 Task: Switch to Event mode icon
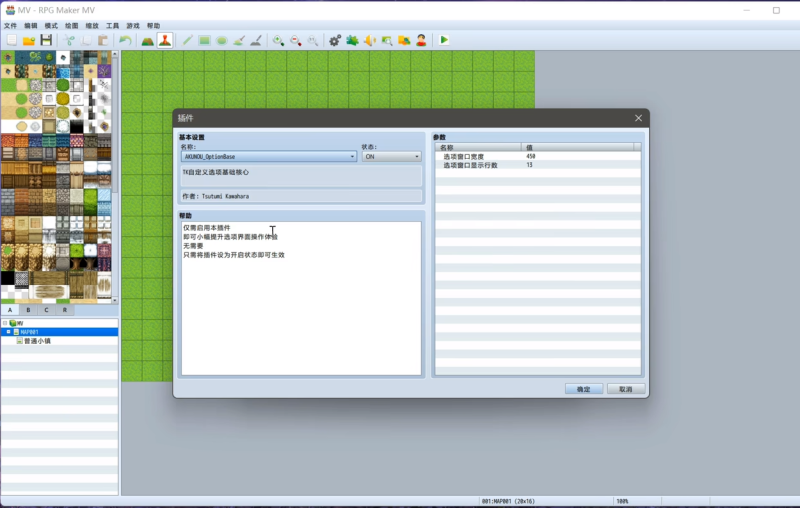click(x=165, y=40)
